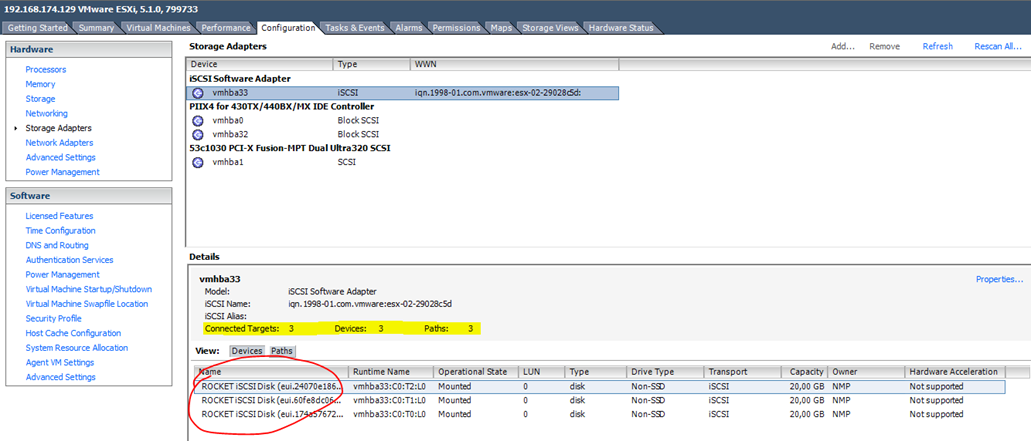Sort devices by Hardware Acceleration column

[x=955, y=371]
